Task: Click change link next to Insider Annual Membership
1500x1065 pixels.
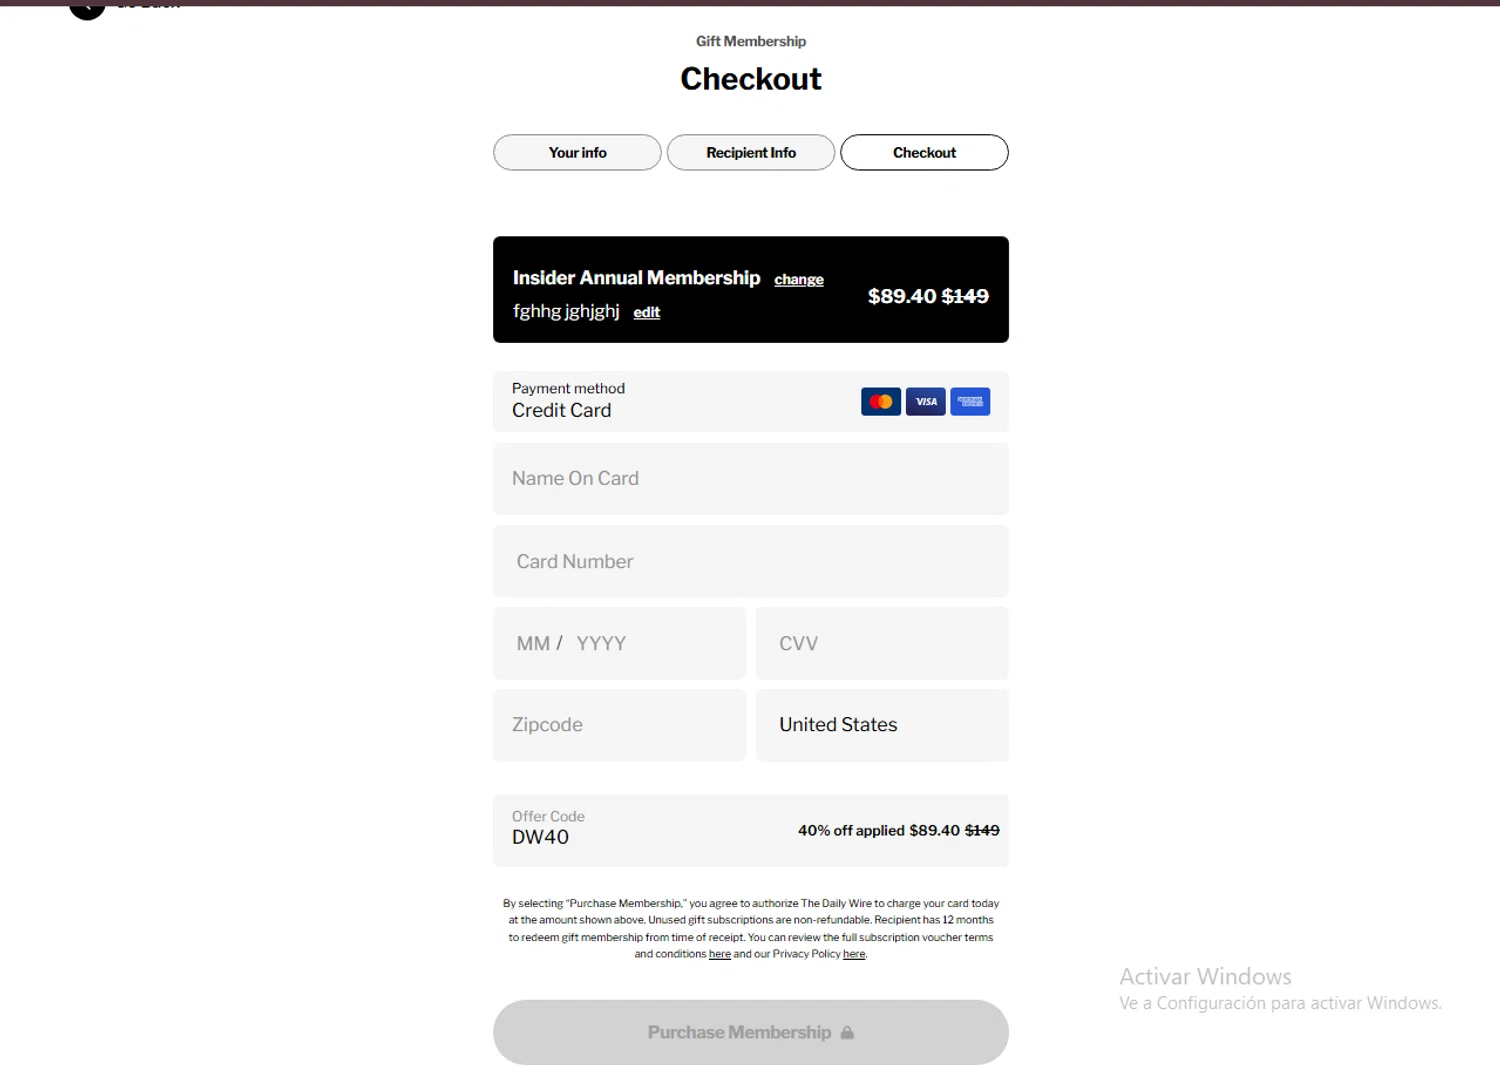Action: click(798, 280)
